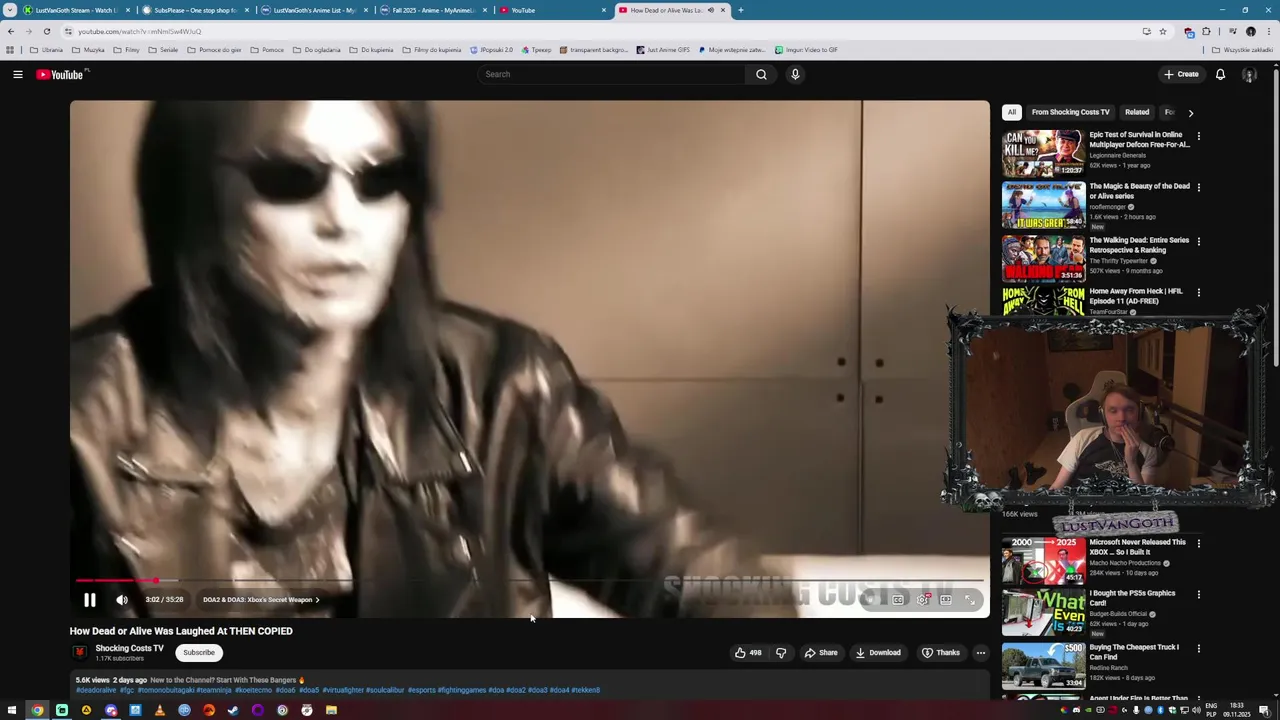The width and height of the screenshot is (1280, 720).
Task: Send Thanks to the creator
Action: pyautogui.click(x=941, y=653)
